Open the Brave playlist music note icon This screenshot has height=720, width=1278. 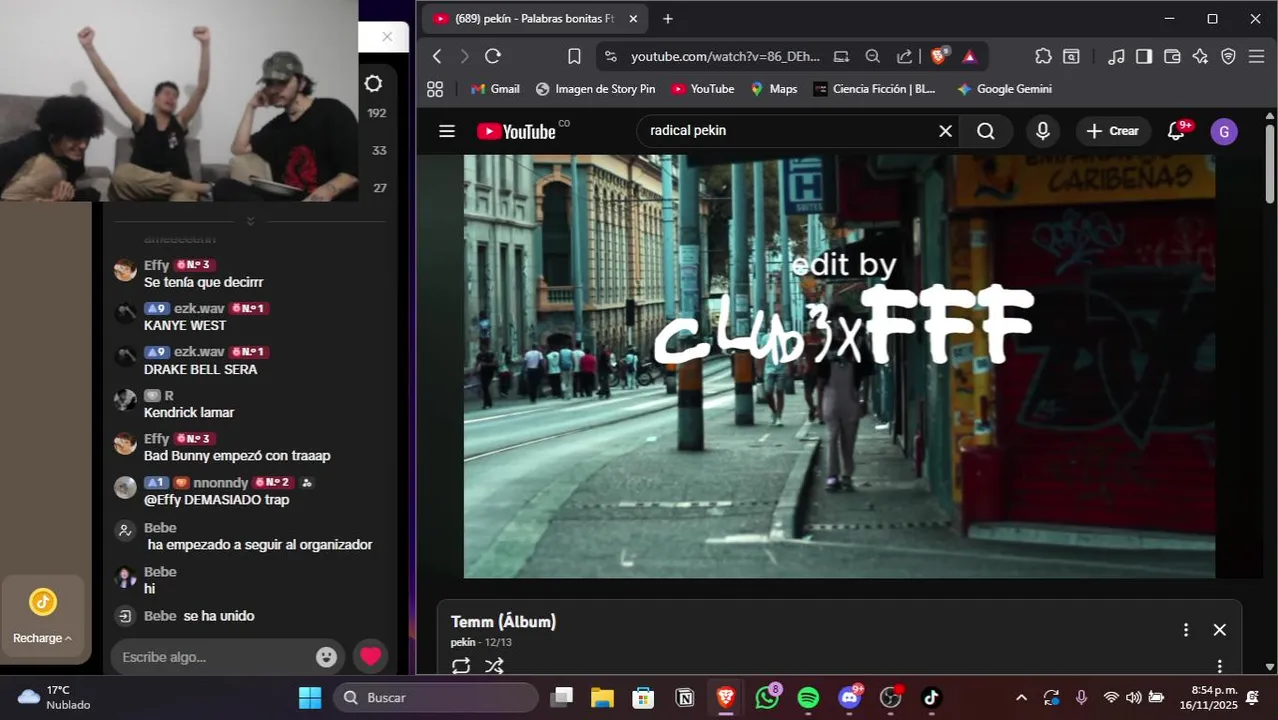coord(1116,56)
